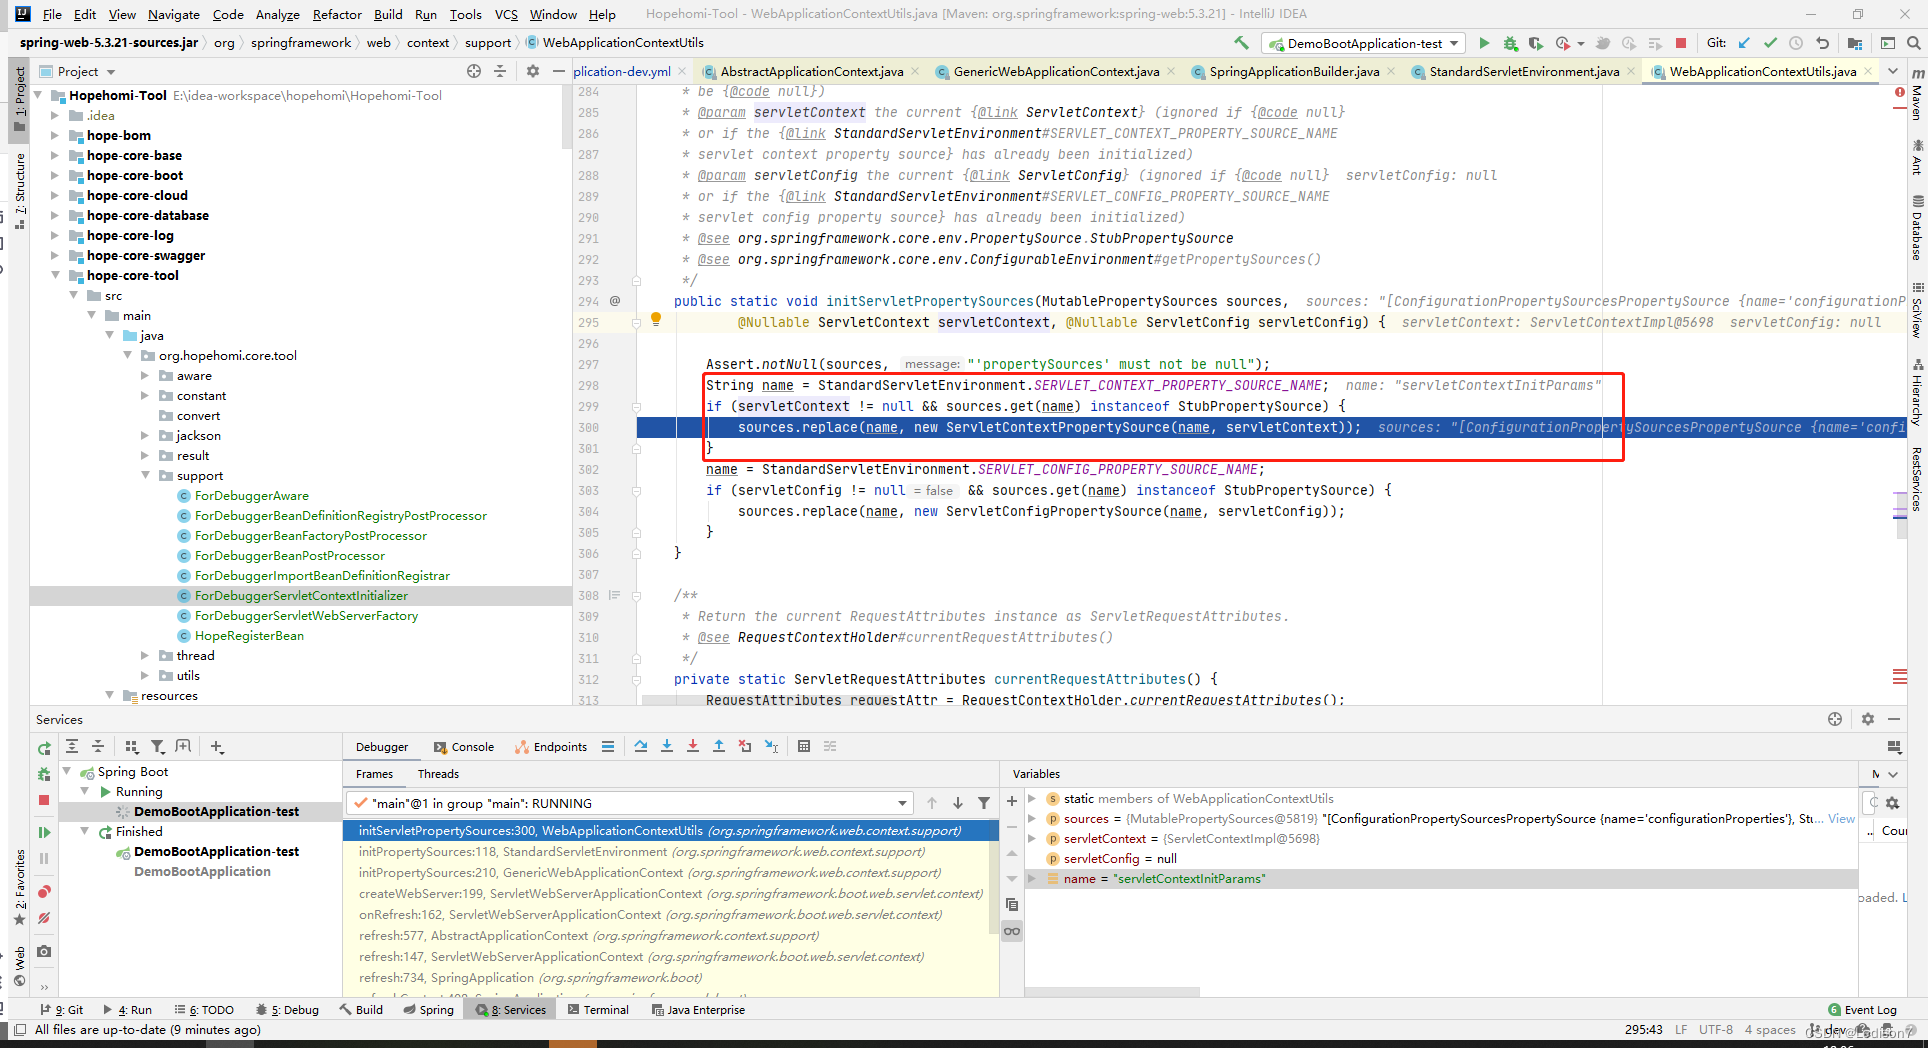
Task: Open ForDebuggerAware class in project tree
Action: (251, 495)
